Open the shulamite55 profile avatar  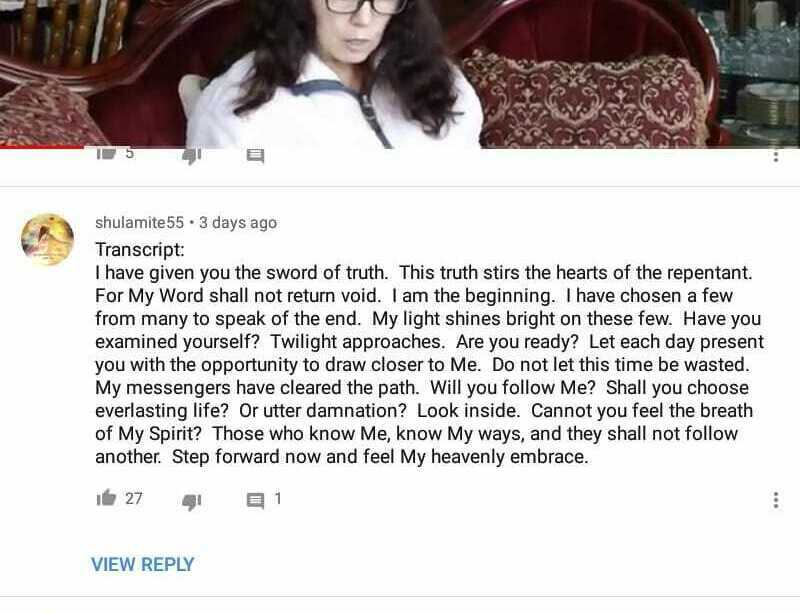47,239
